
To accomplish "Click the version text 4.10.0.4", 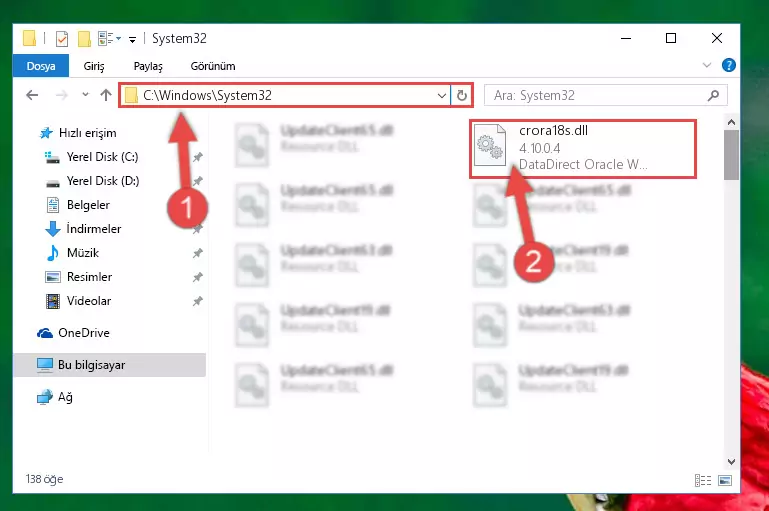I will 539,148.
